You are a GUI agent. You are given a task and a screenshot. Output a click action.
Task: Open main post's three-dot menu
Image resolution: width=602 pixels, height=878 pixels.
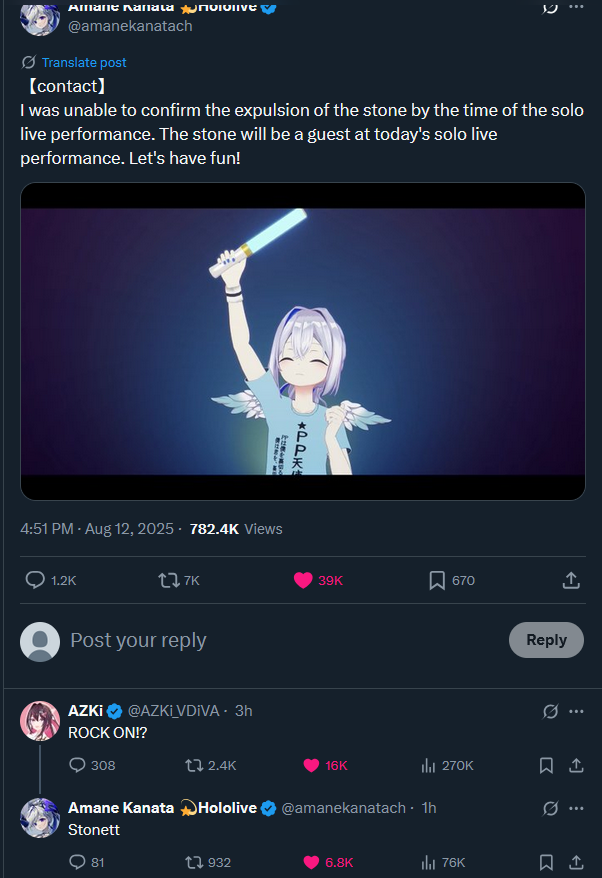click(x=576, y=7)
